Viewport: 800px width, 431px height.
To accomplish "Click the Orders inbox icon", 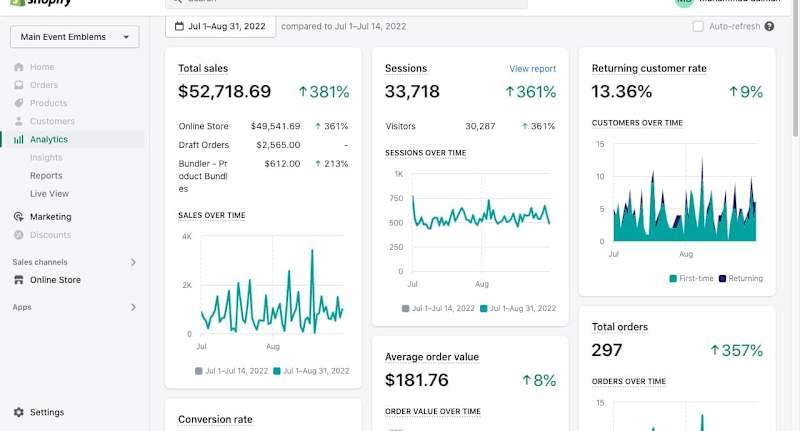I will tap(19, 85).
